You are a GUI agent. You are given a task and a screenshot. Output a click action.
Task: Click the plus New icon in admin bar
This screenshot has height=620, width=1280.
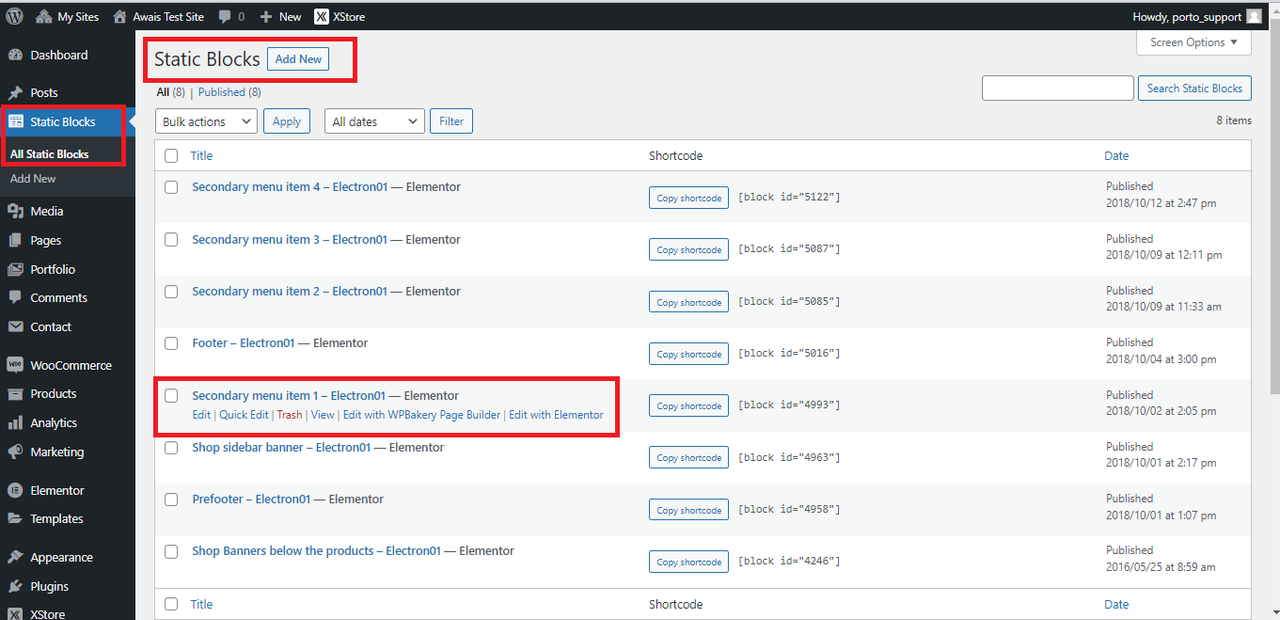coord(266,17)
